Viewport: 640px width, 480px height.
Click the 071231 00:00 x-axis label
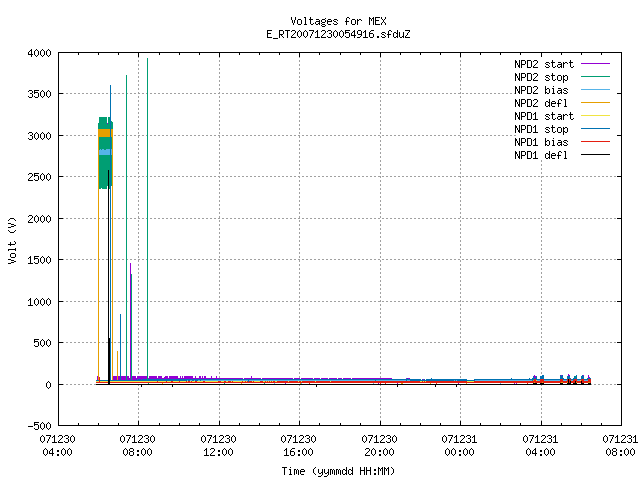click(459, 446)
